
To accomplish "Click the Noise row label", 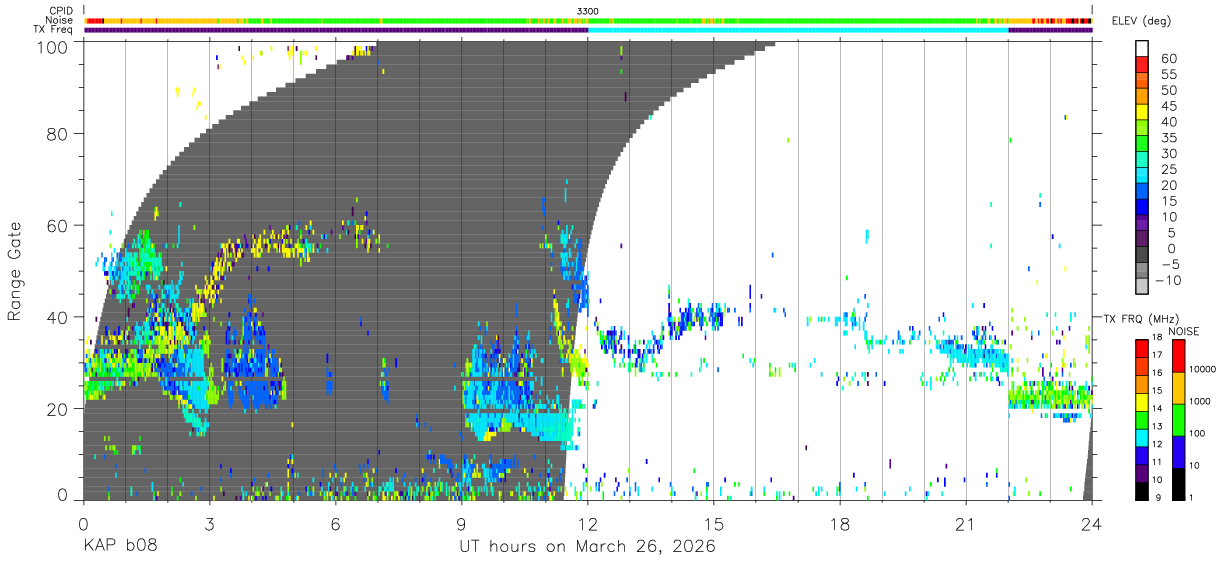I will (60, 20).
